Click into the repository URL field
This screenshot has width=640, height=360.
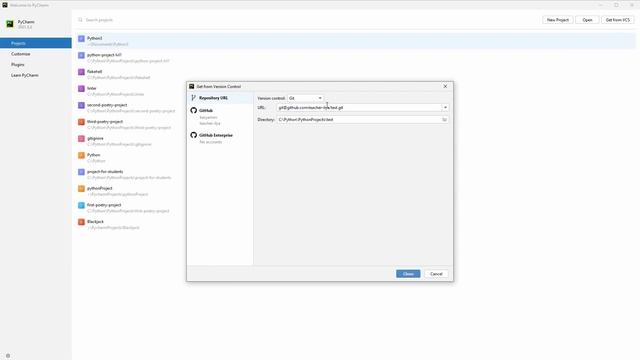pyautogui.click(x=359, y=108)
